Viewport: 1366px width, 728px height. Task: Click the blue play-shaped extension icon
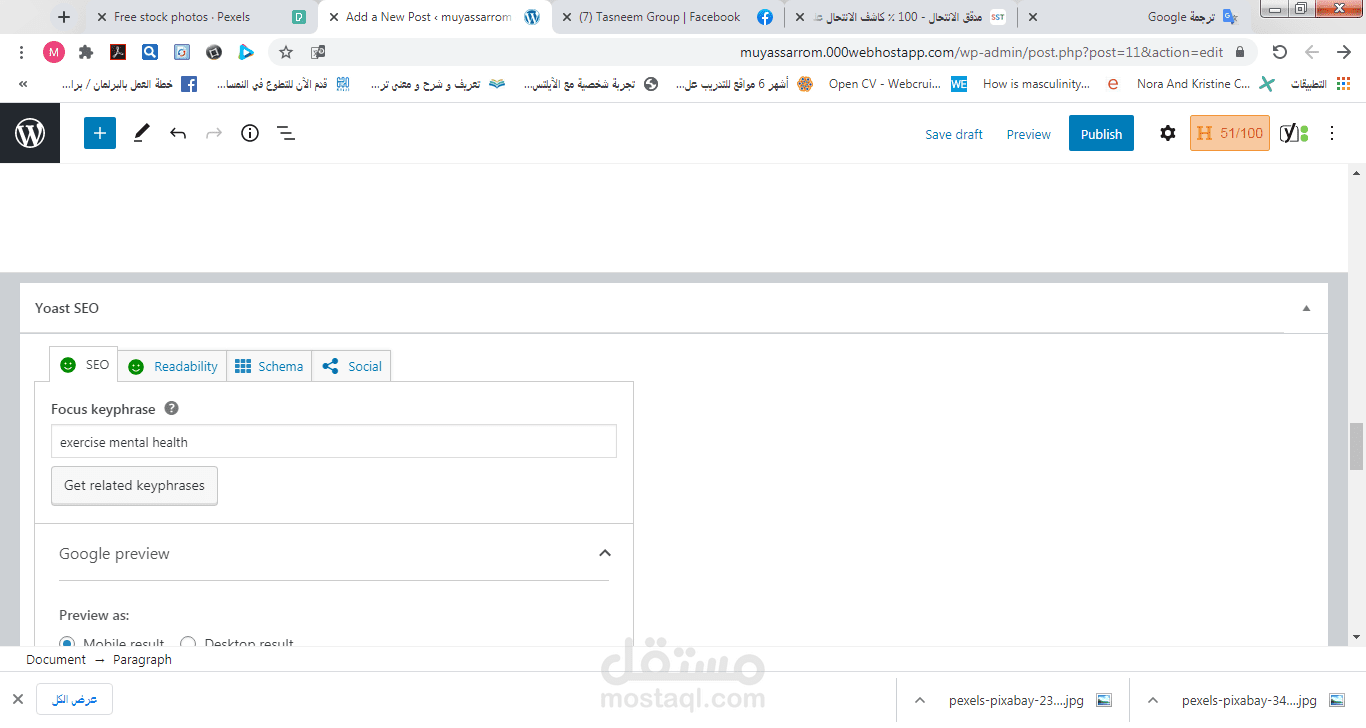click(246, 52)
